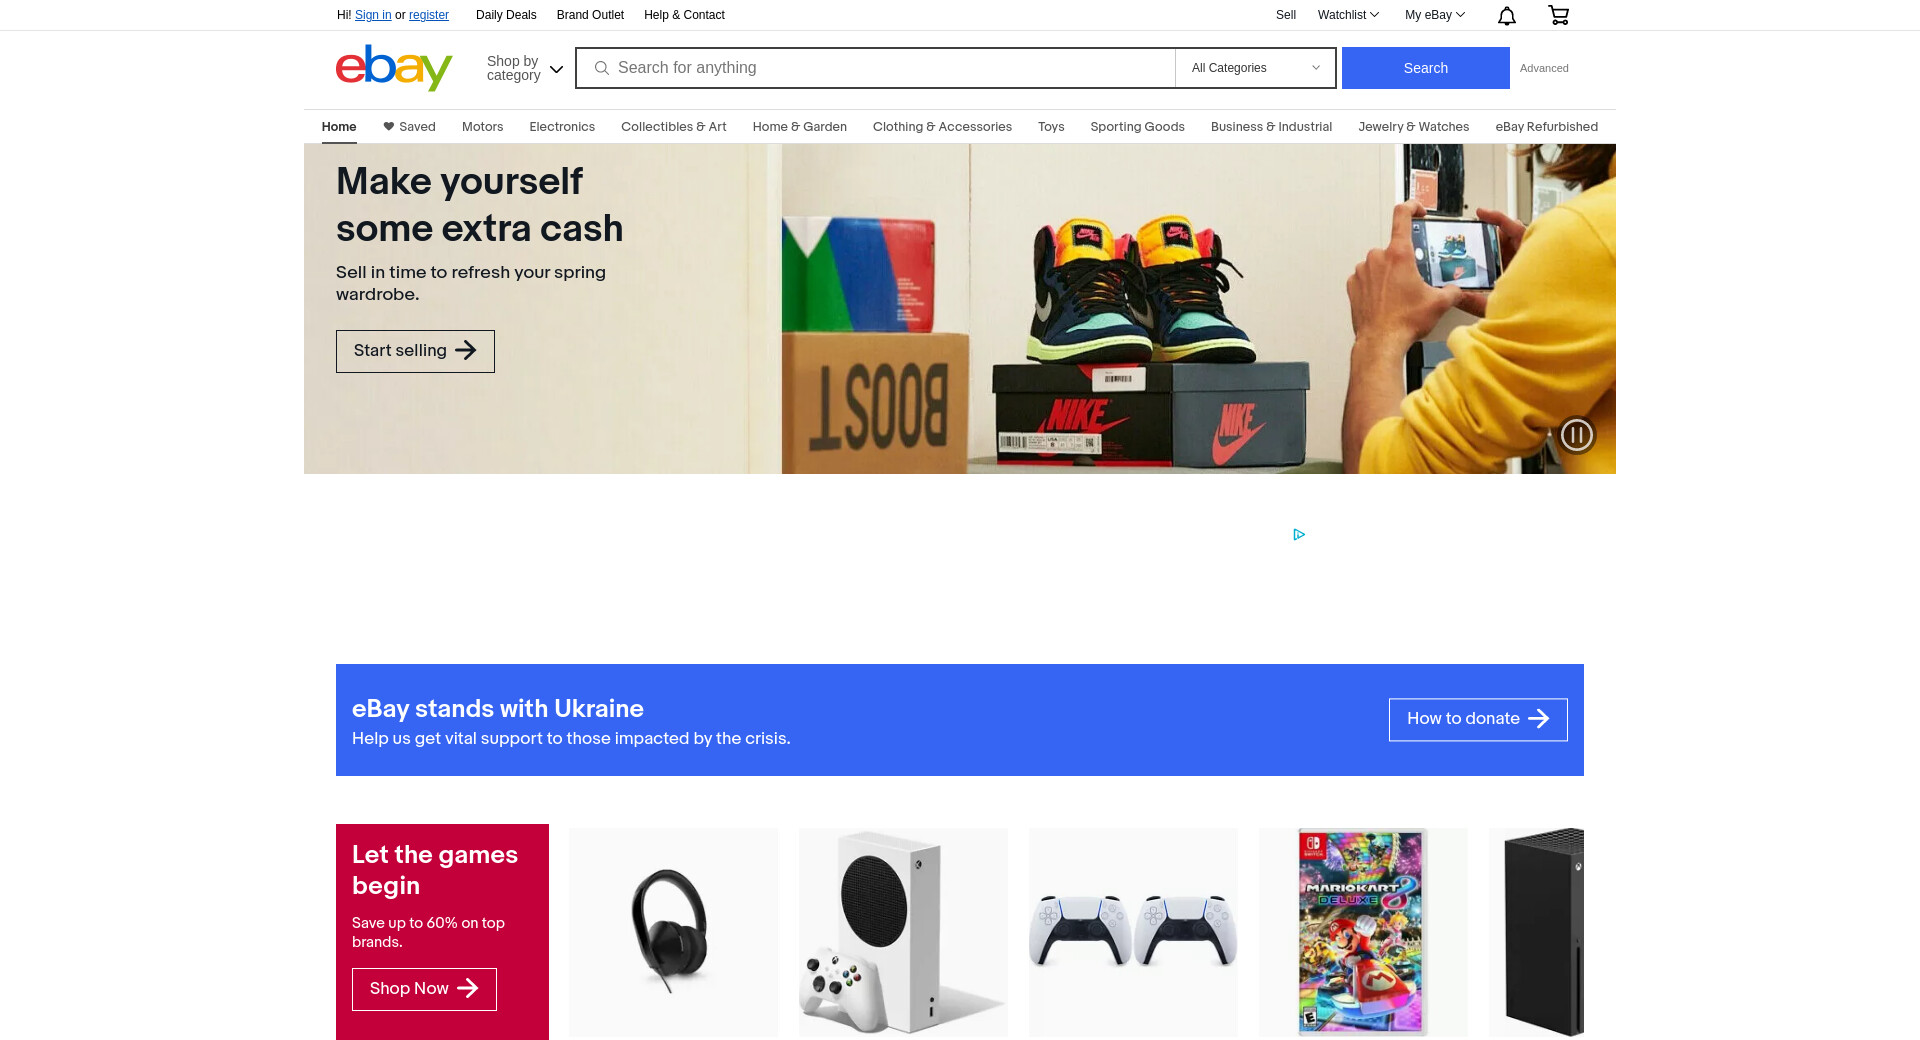This screenshot has width=1920, height=1040.
Task: Follow the Sign in link
Action: 373,15
